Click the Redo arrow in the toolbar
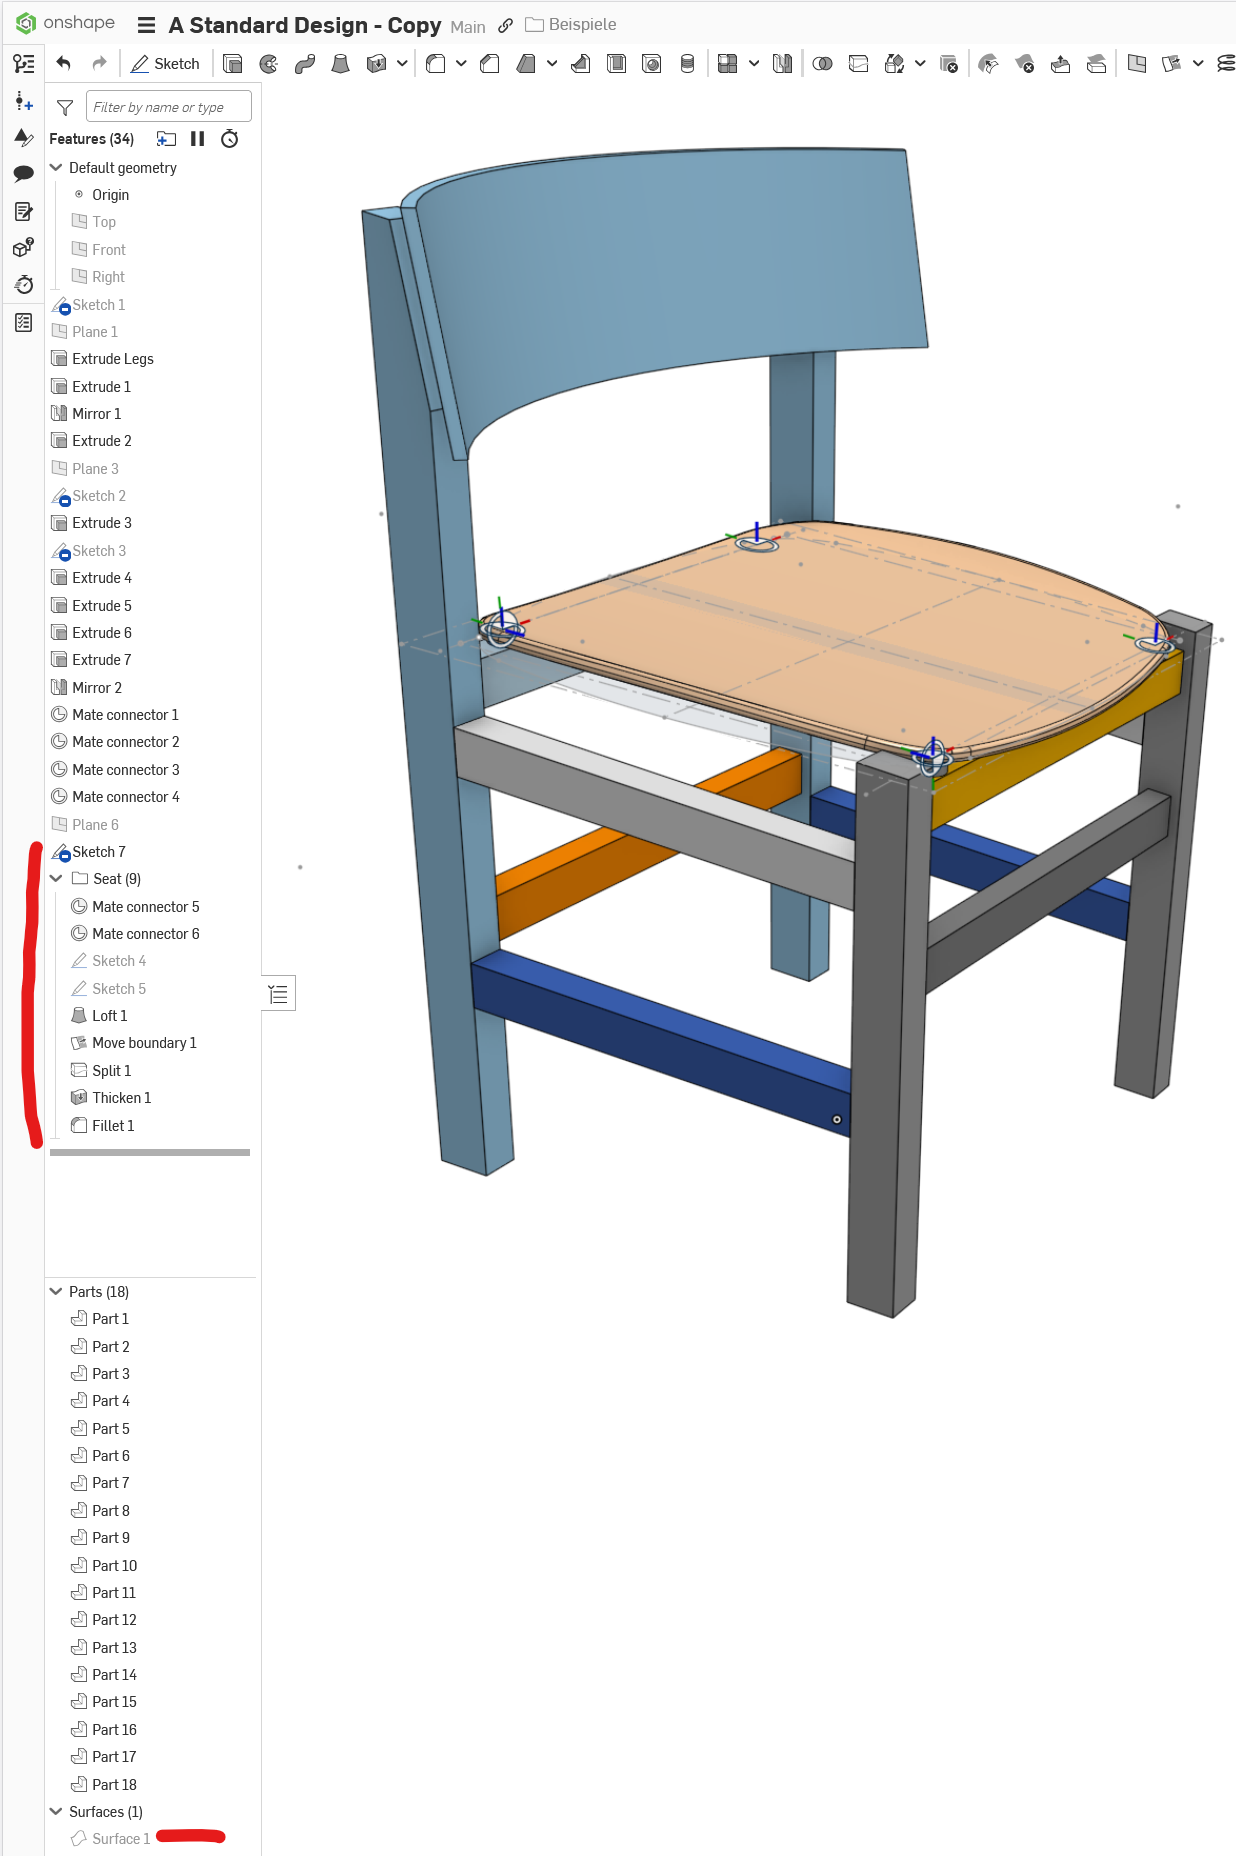Image resolution: width=1236 pixels, height=1856 pixels. (99, 64)
